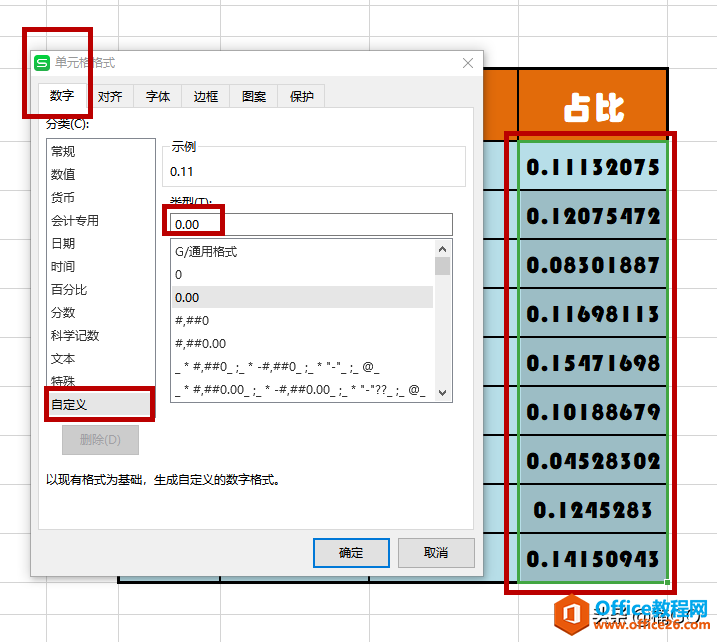Click the WPS Spreadsheets icon in dialog title
The image size is (717, 642).
(x=42, y=63)
